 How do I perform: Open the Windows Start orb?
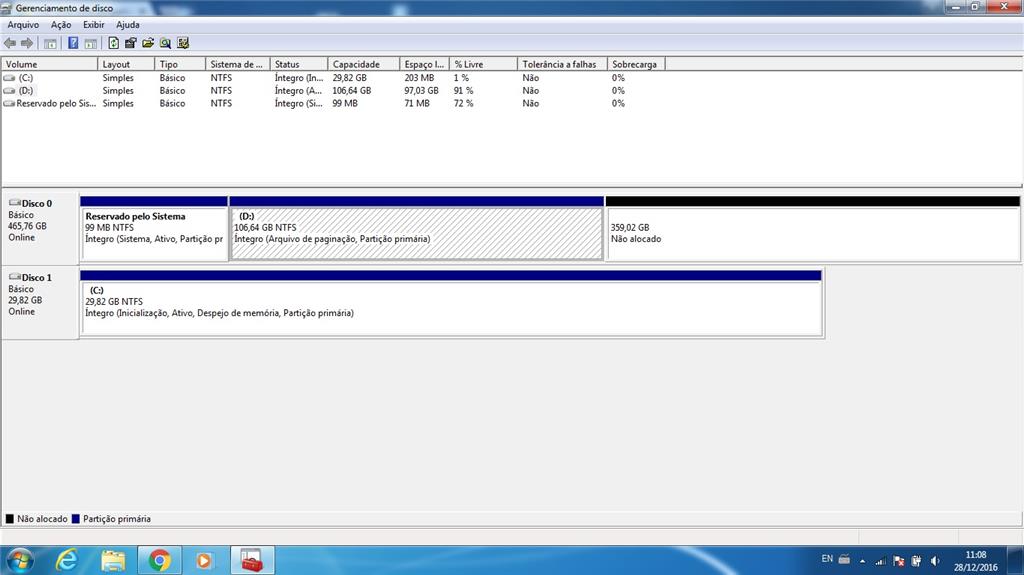[19, 561]
